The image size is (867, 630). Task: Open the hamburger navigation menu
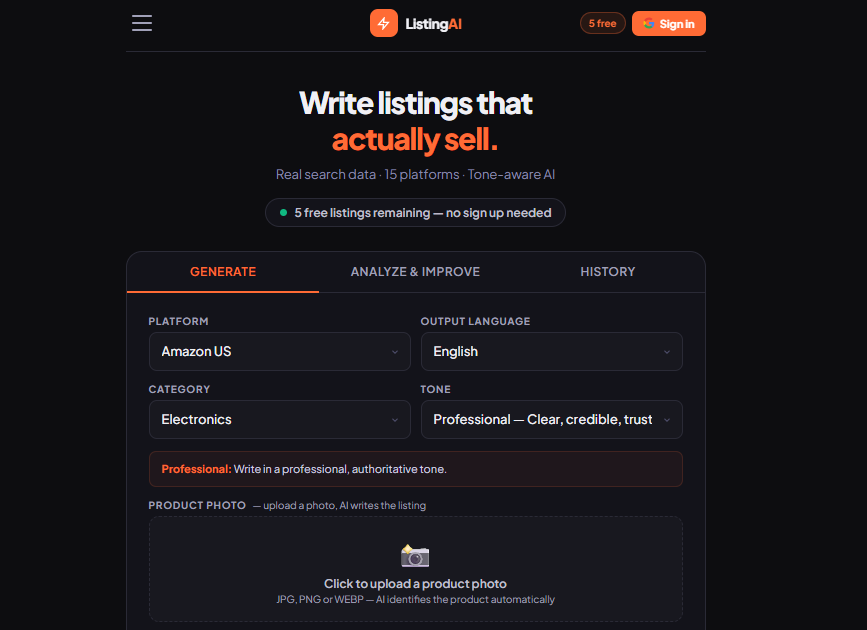click(141, 22)
